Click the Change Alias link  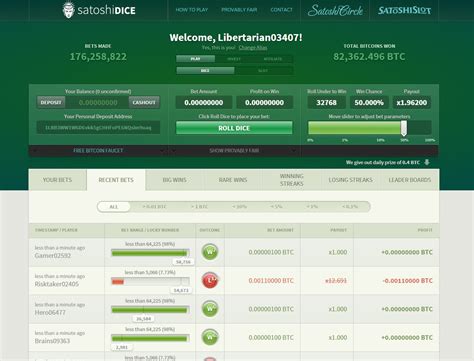pos(253,48)
